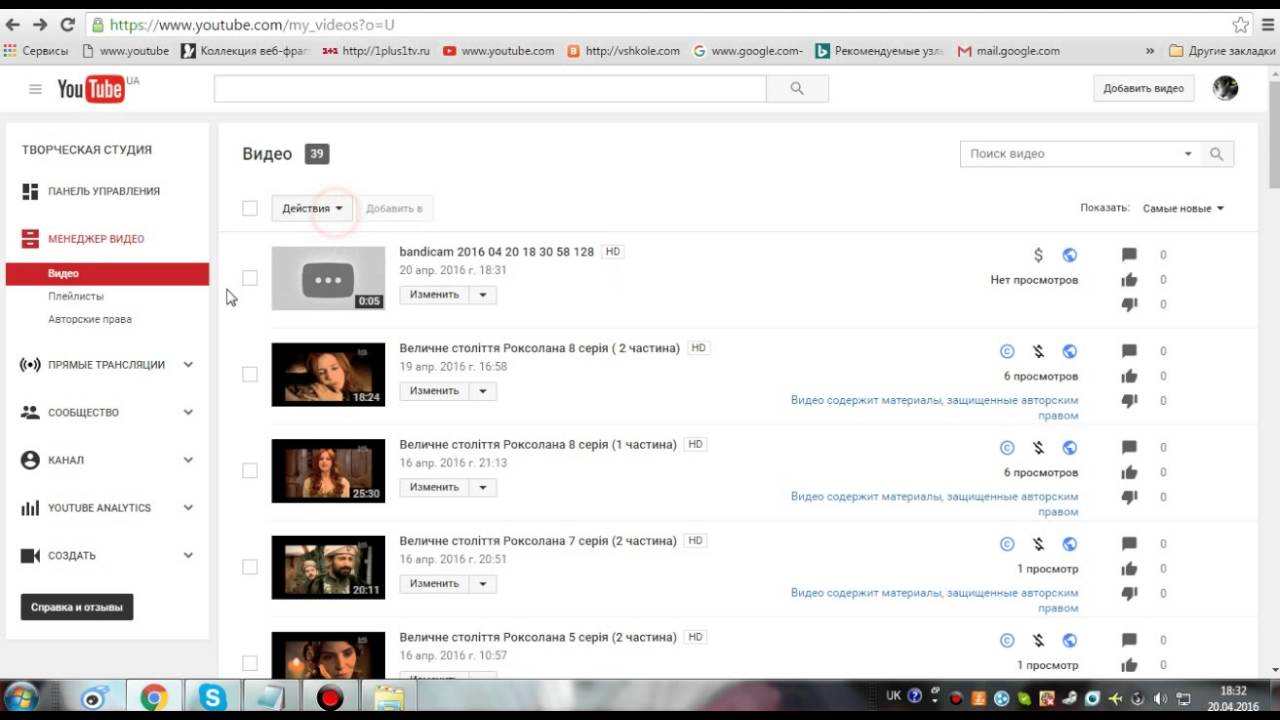This screenshot has height=720, width=1280.
Task: Click the likes thumbs-up icon for bandicam video
Action: [1129, 280]
